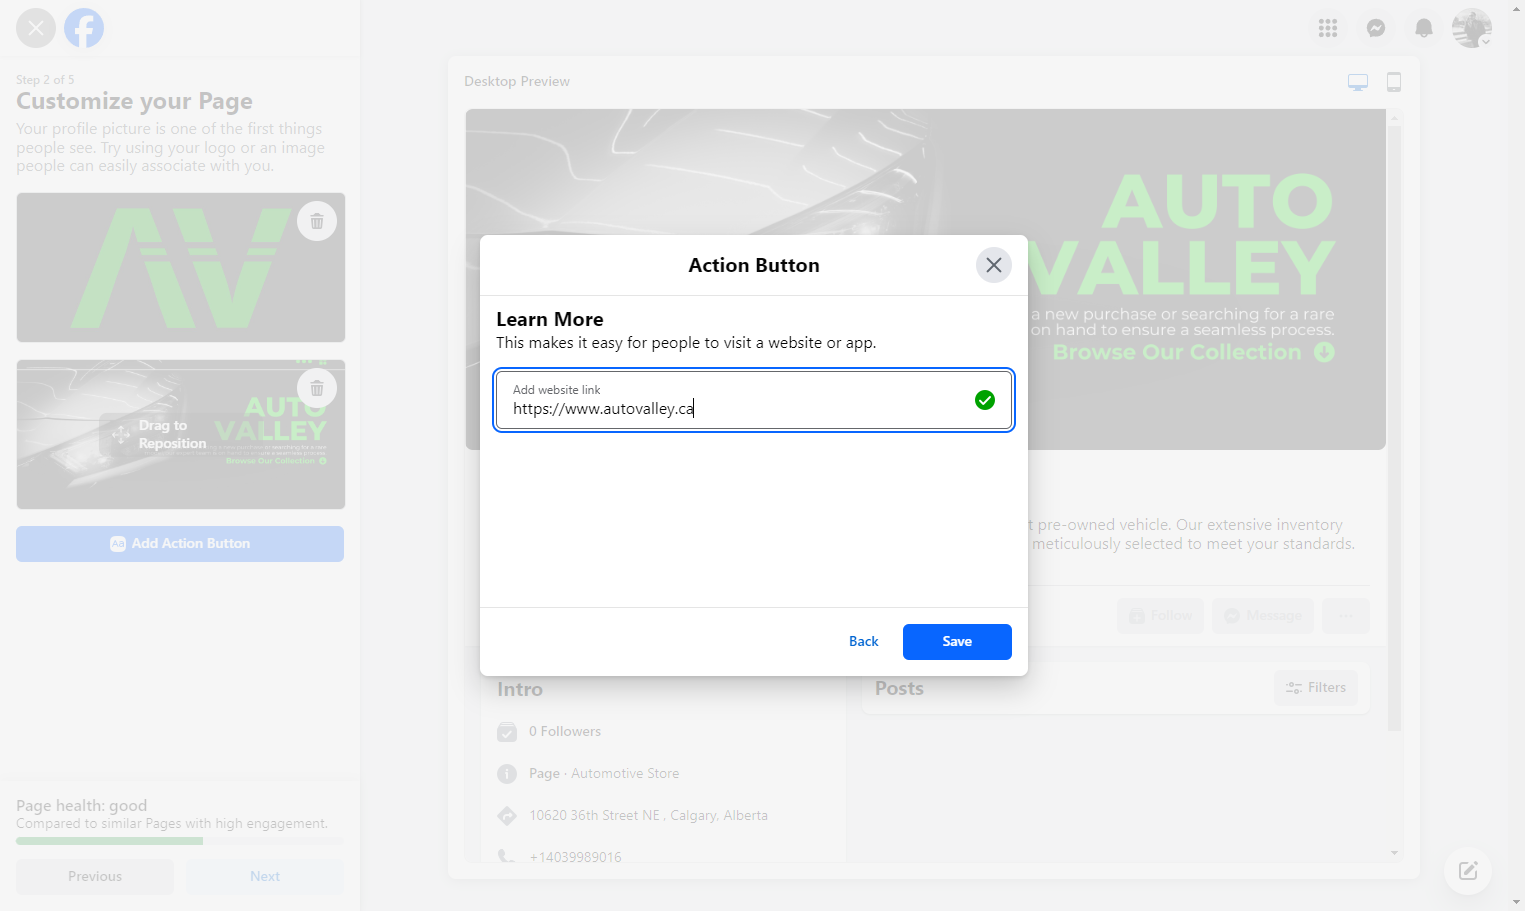Click the Desktop Preview label
The height and width of the screenshot is (911, 1525).
[x=517, y=82]
